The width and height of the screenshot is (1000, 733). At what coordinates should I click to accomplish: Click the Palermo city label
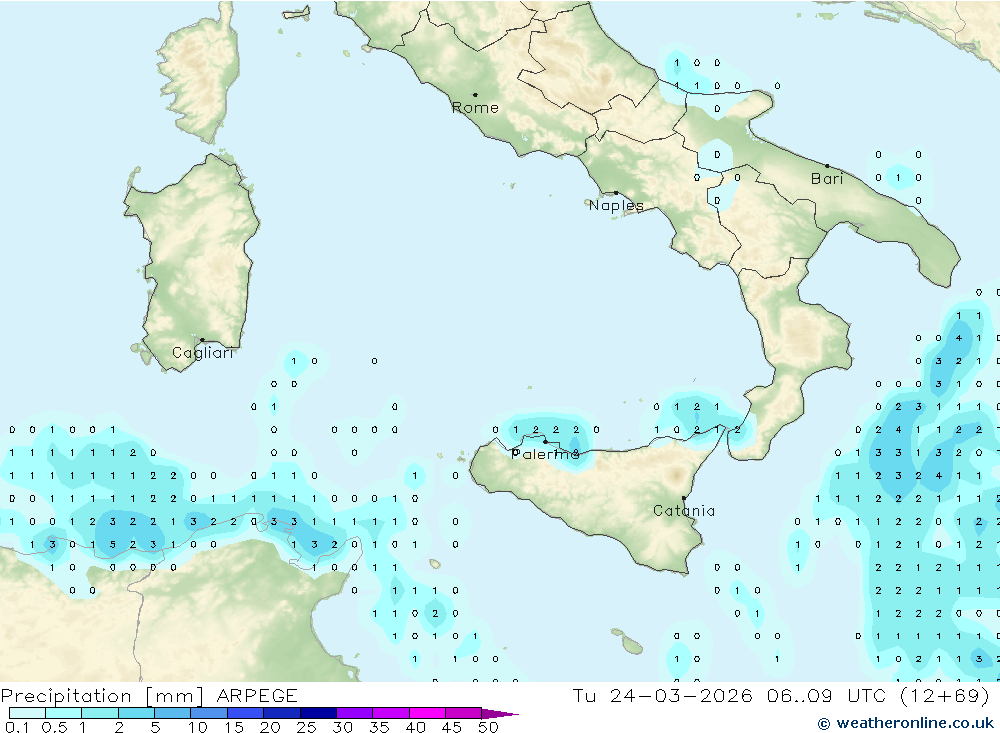545,454
